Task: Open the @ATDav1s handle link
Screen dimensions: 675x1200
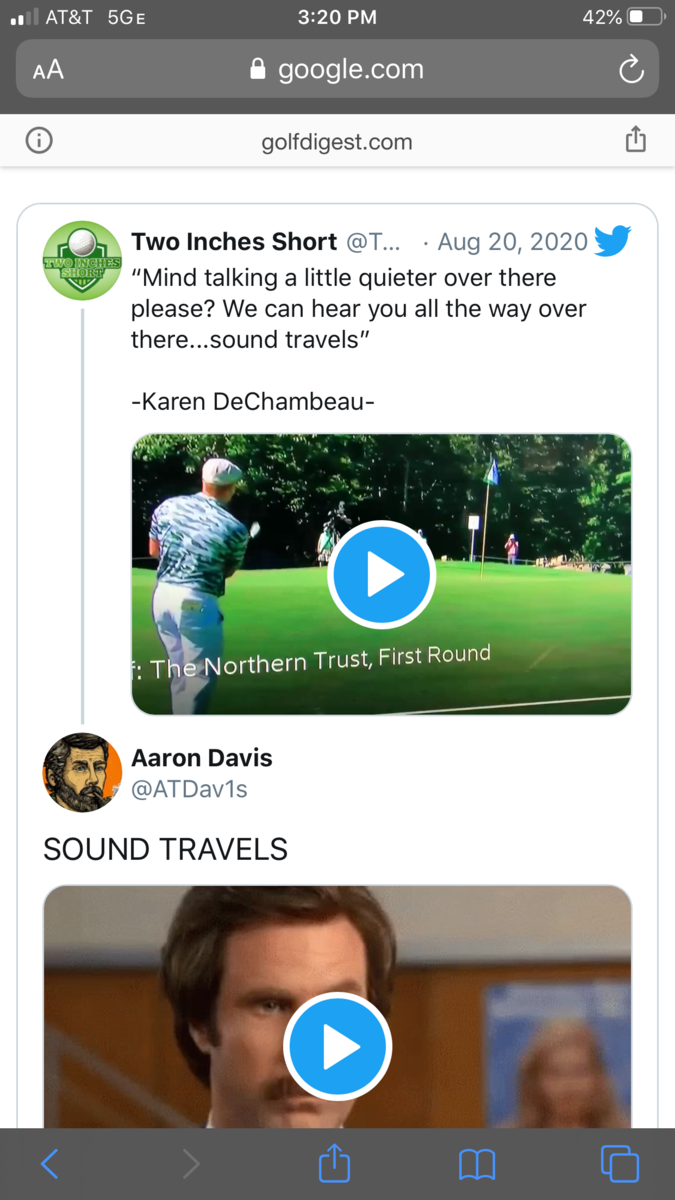Action: pyautogui.click(x=189, y=789)
